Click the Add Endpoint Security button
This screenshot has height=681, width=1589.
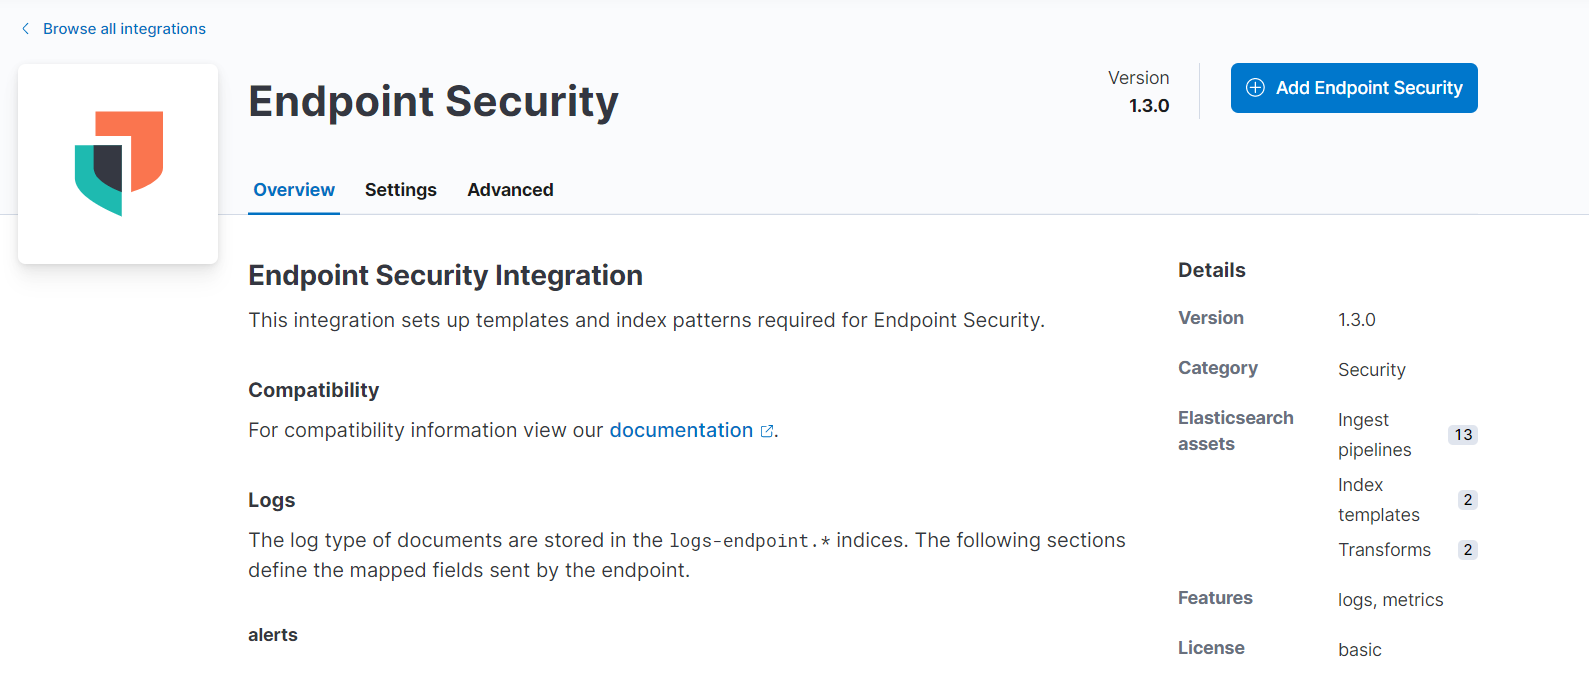click(x=1354, y=88)
